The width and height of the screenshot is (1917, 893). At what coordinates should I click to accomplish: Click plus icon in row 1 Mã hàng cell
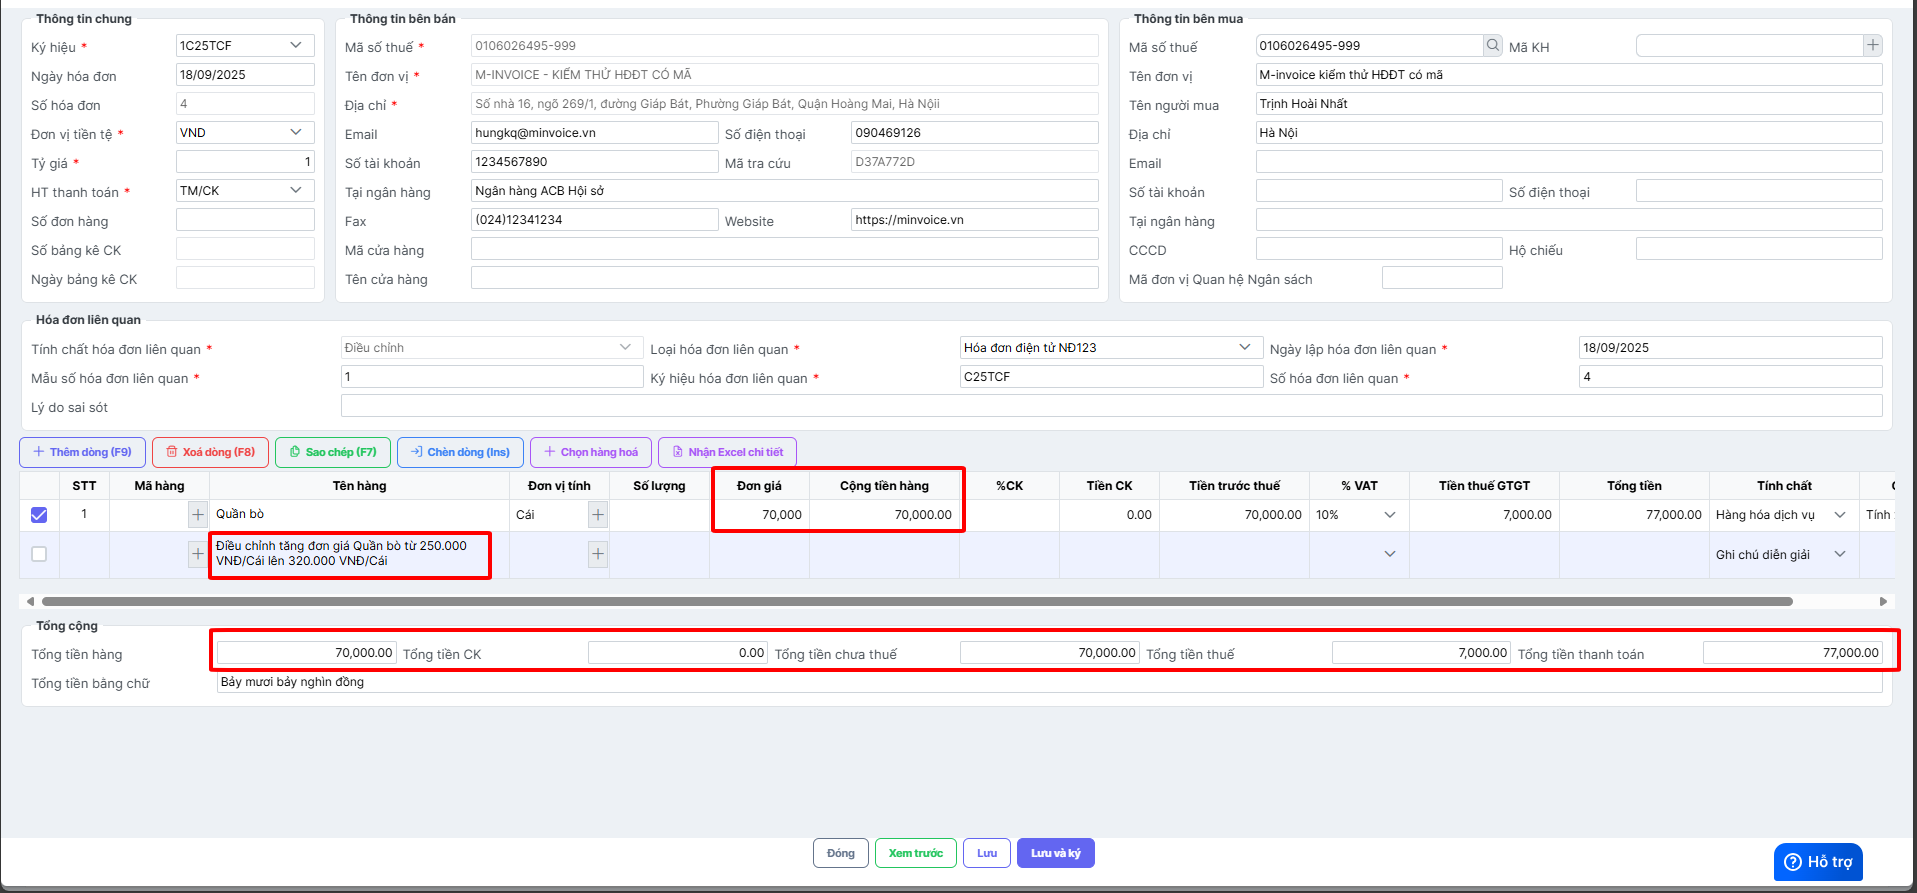pyautogui.click(x=198, y=514)
